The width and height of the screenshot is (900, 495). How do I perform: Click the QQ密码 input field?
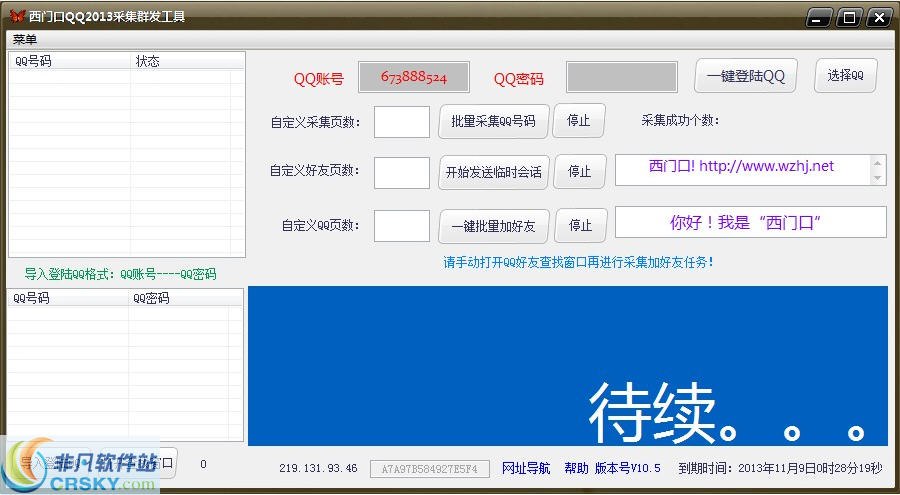[x=622, y=77]
